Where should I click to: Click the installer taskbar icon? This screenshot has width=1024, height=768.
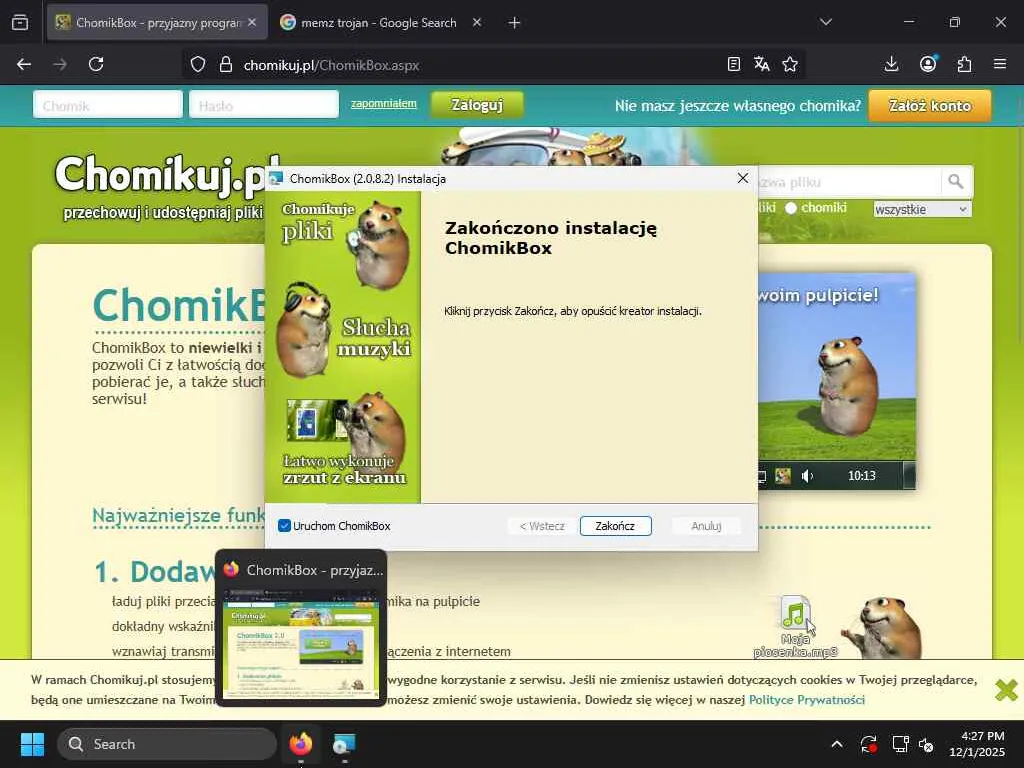[x=344, y=744]
